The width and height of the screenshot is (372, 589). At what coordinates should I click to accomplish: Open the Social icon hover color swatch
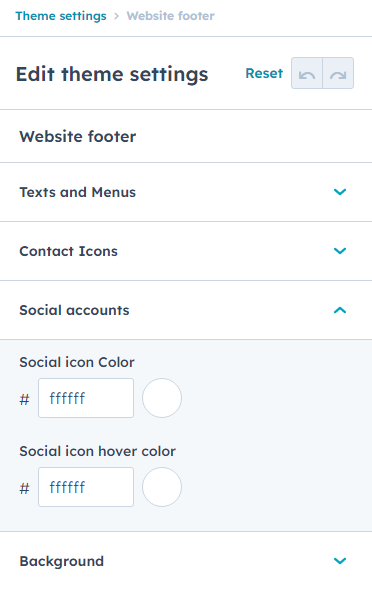point(162,487)
